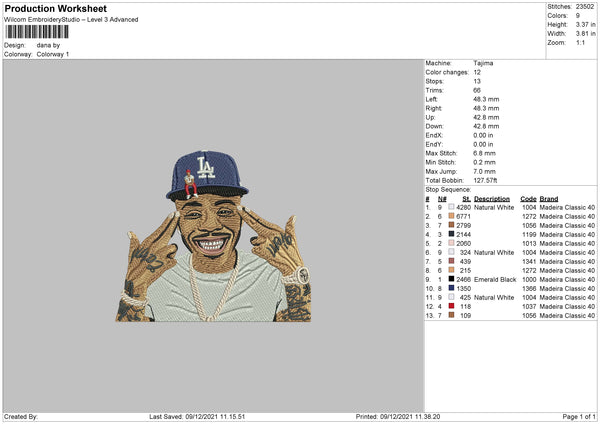Click thread code 1013 in row 5
This screenshot has height=424, width=600.
[x=529, y=243]
